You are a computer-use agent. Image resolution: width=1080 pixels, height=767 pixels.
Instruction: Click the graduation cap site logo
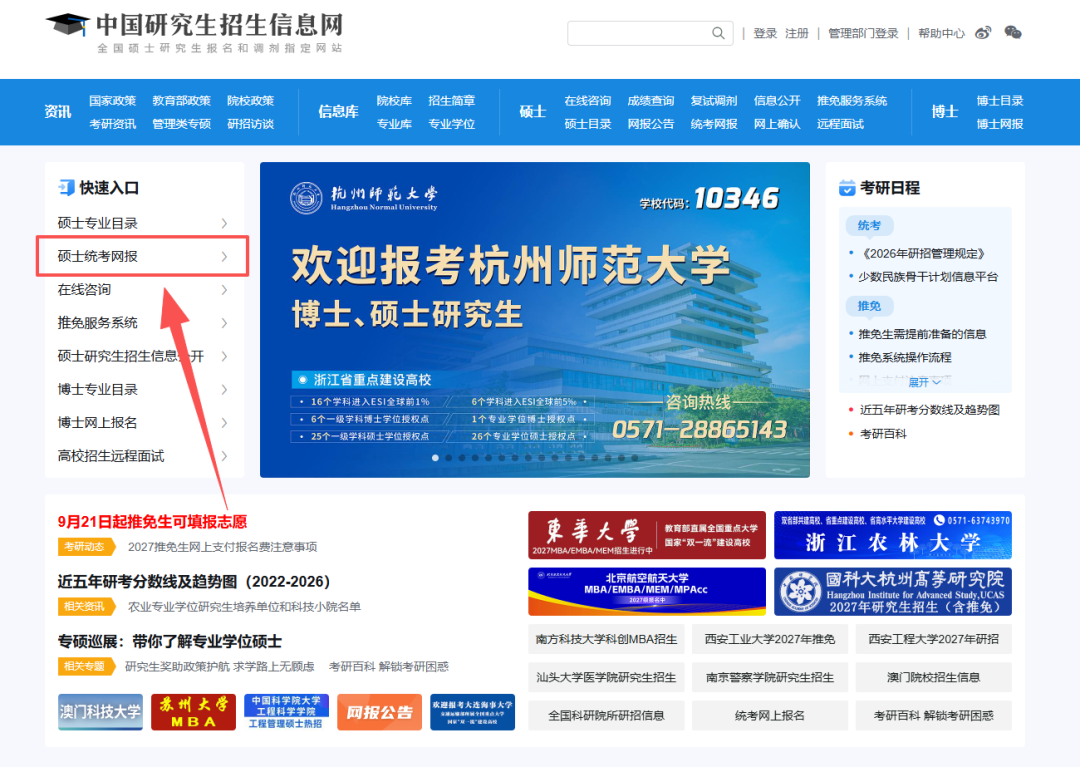[x=68, y=23]
